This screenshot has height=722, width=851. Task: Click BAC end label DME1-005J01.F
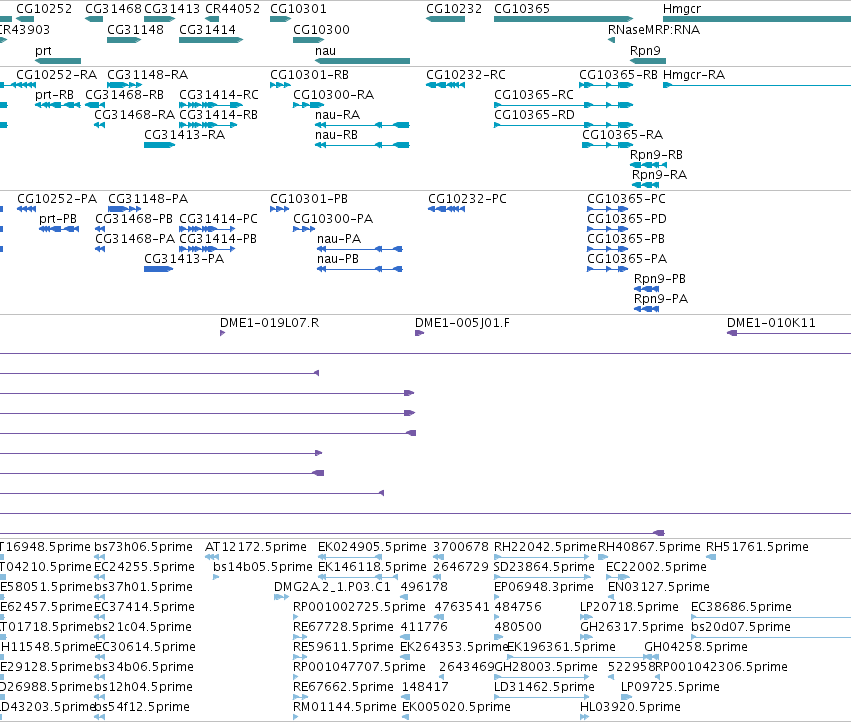coord(462,324)
